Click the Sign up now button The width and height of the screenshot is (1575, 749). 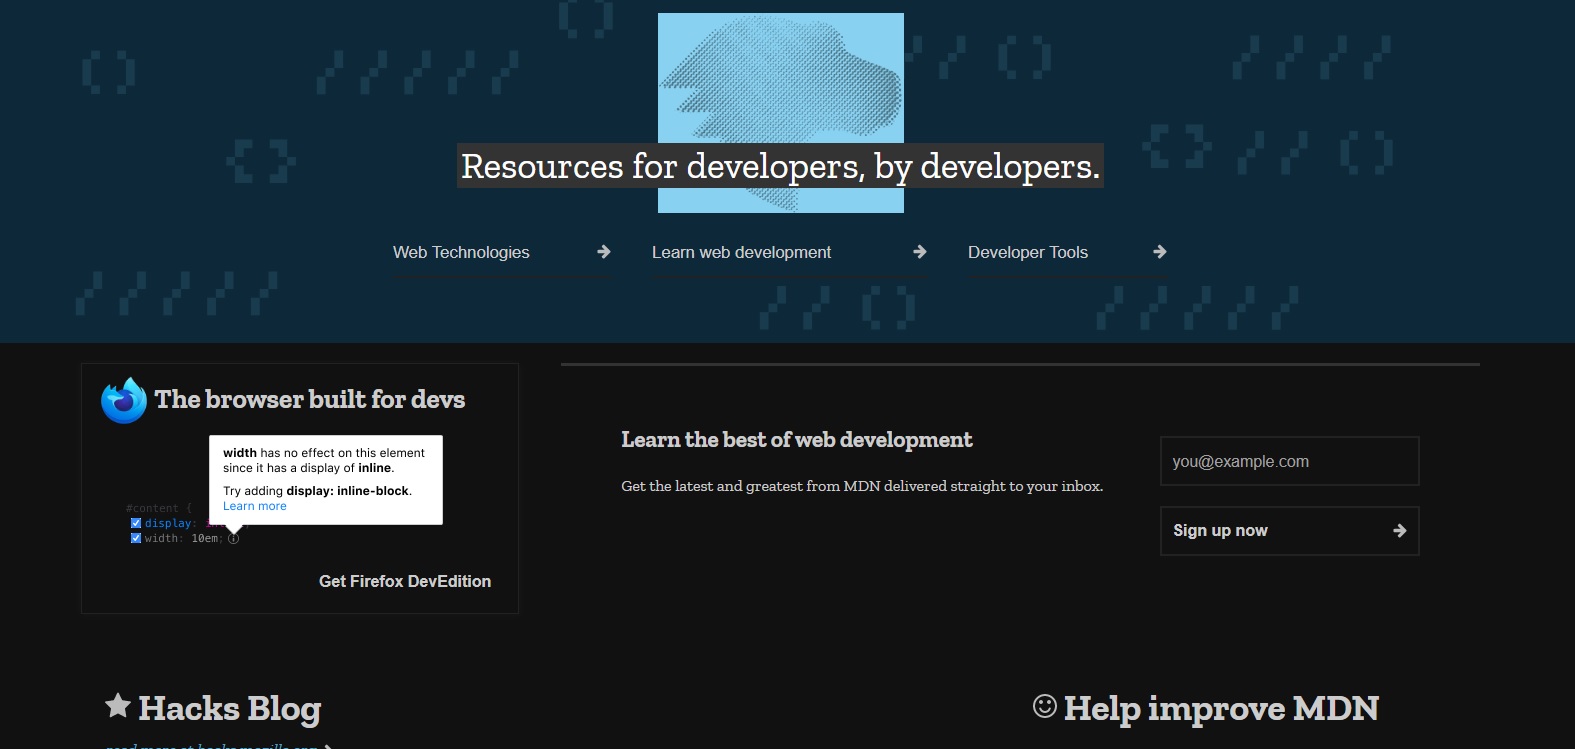click(x=1289, y=531)
